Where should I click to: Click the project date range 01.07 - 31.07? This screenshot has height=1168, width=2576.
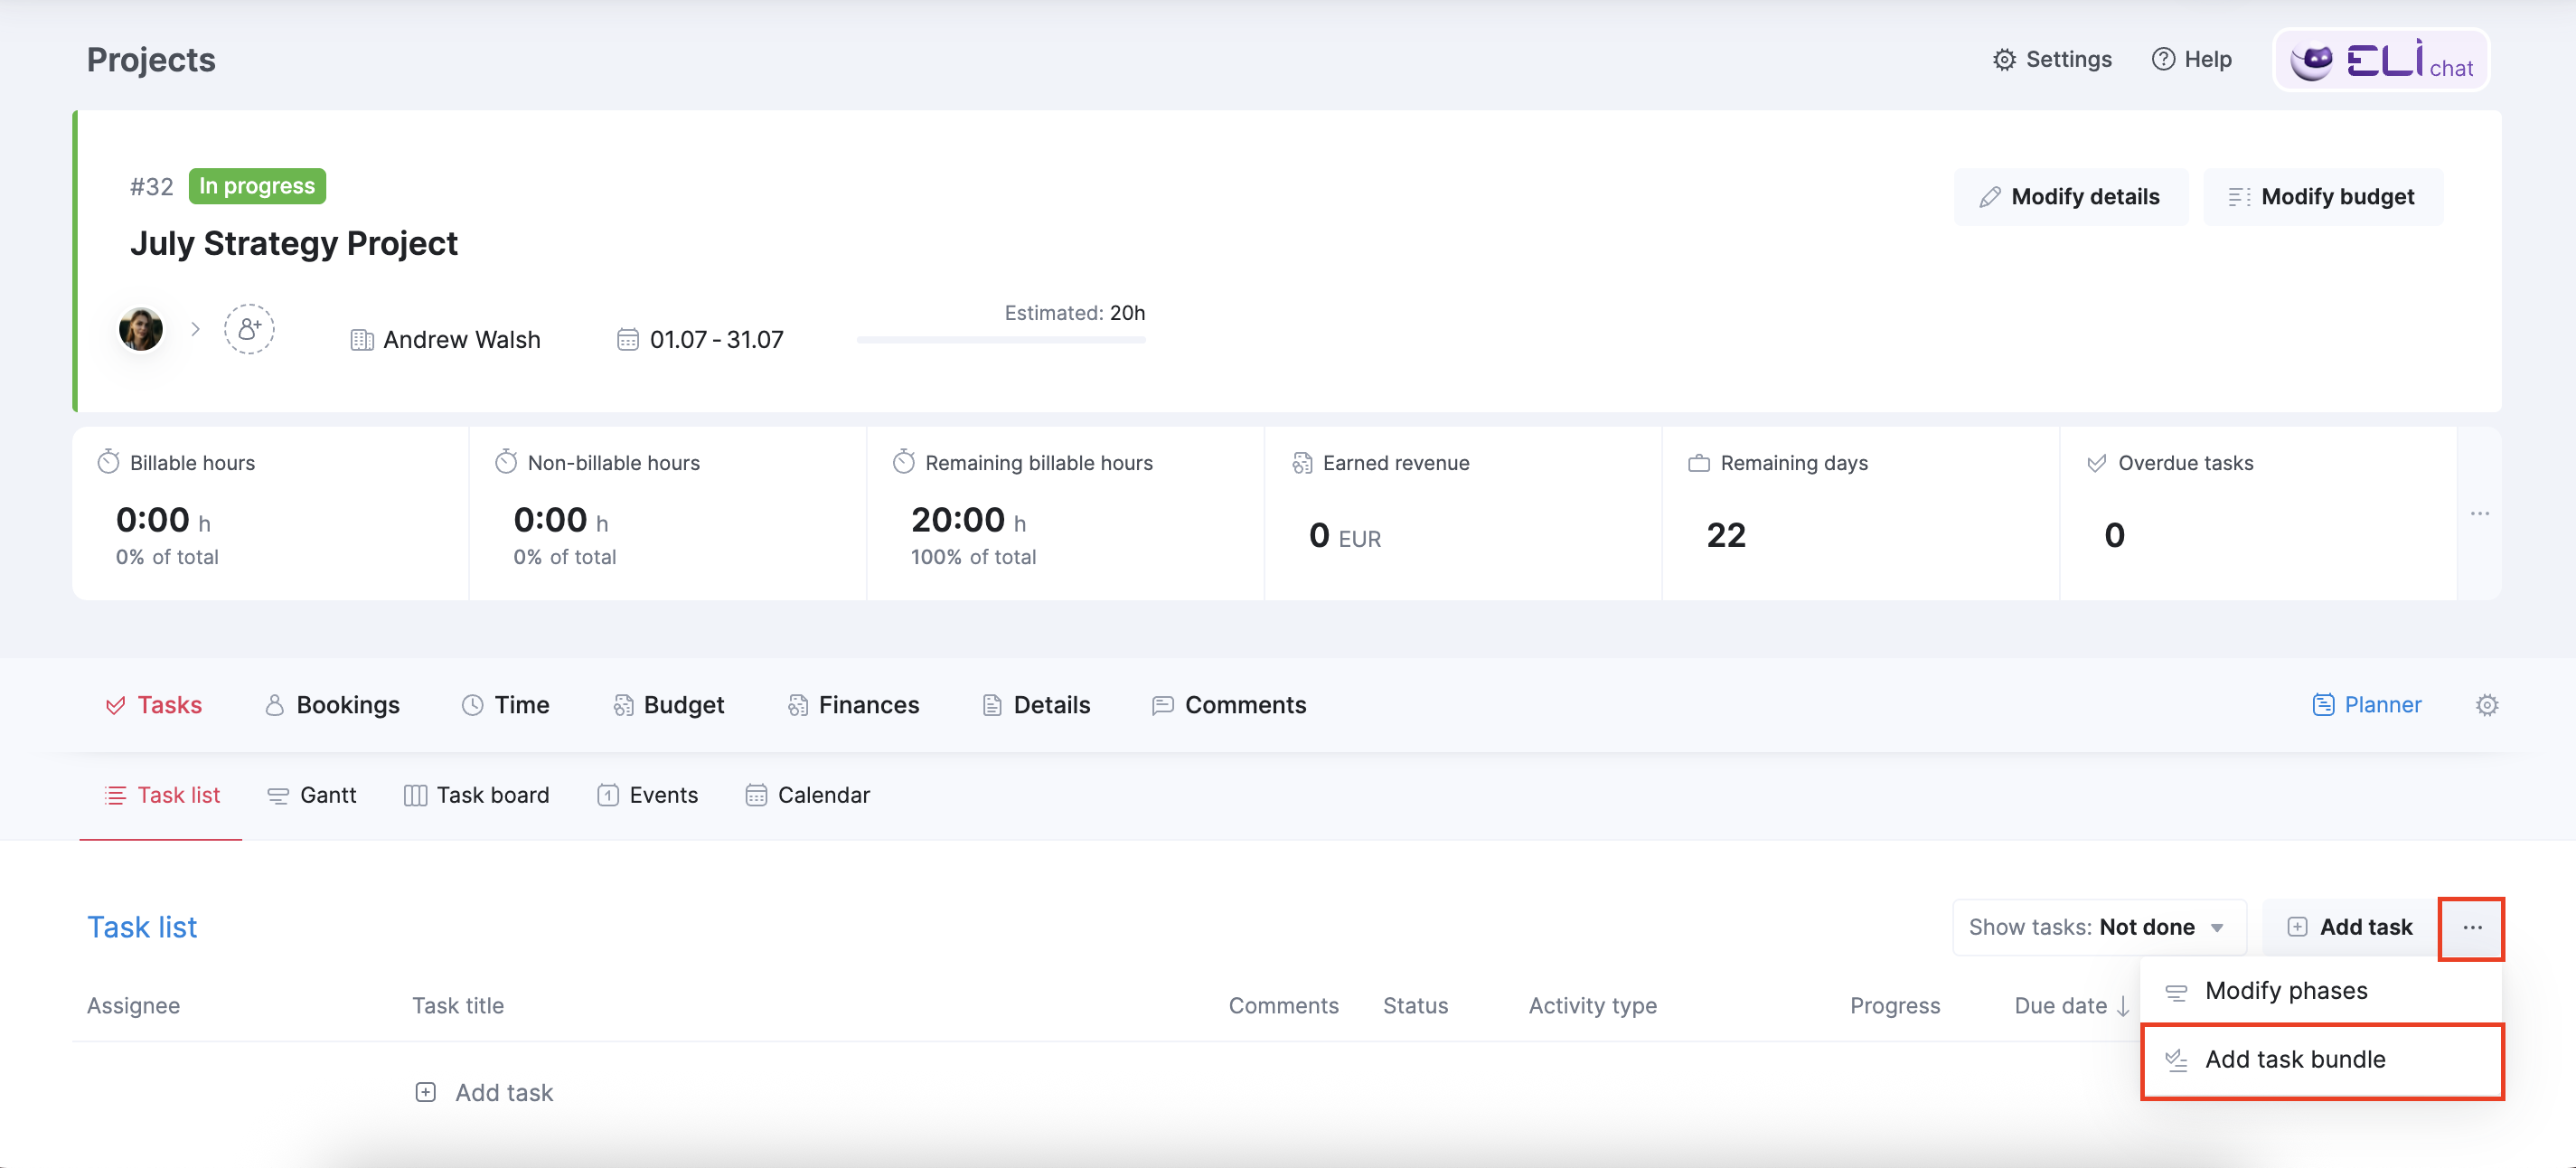(716, 340)
